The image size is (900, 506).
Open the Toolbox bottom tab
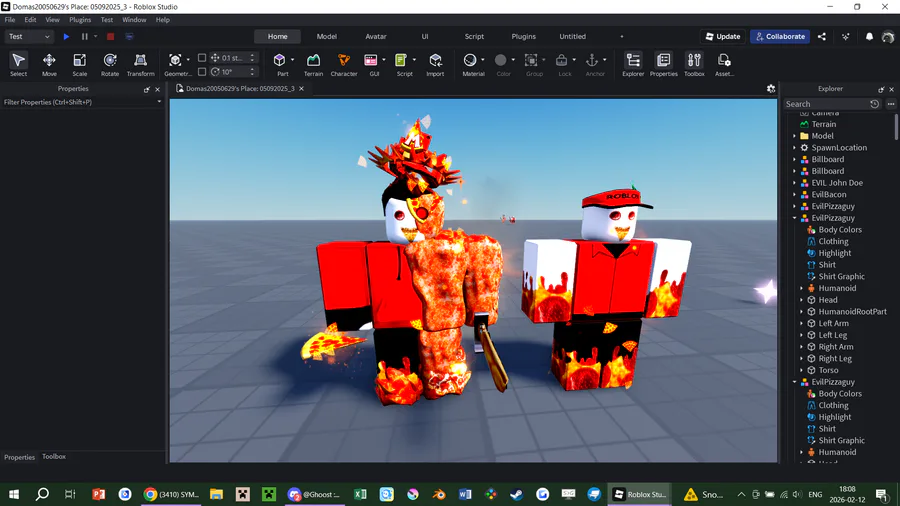tap(54, 457)
